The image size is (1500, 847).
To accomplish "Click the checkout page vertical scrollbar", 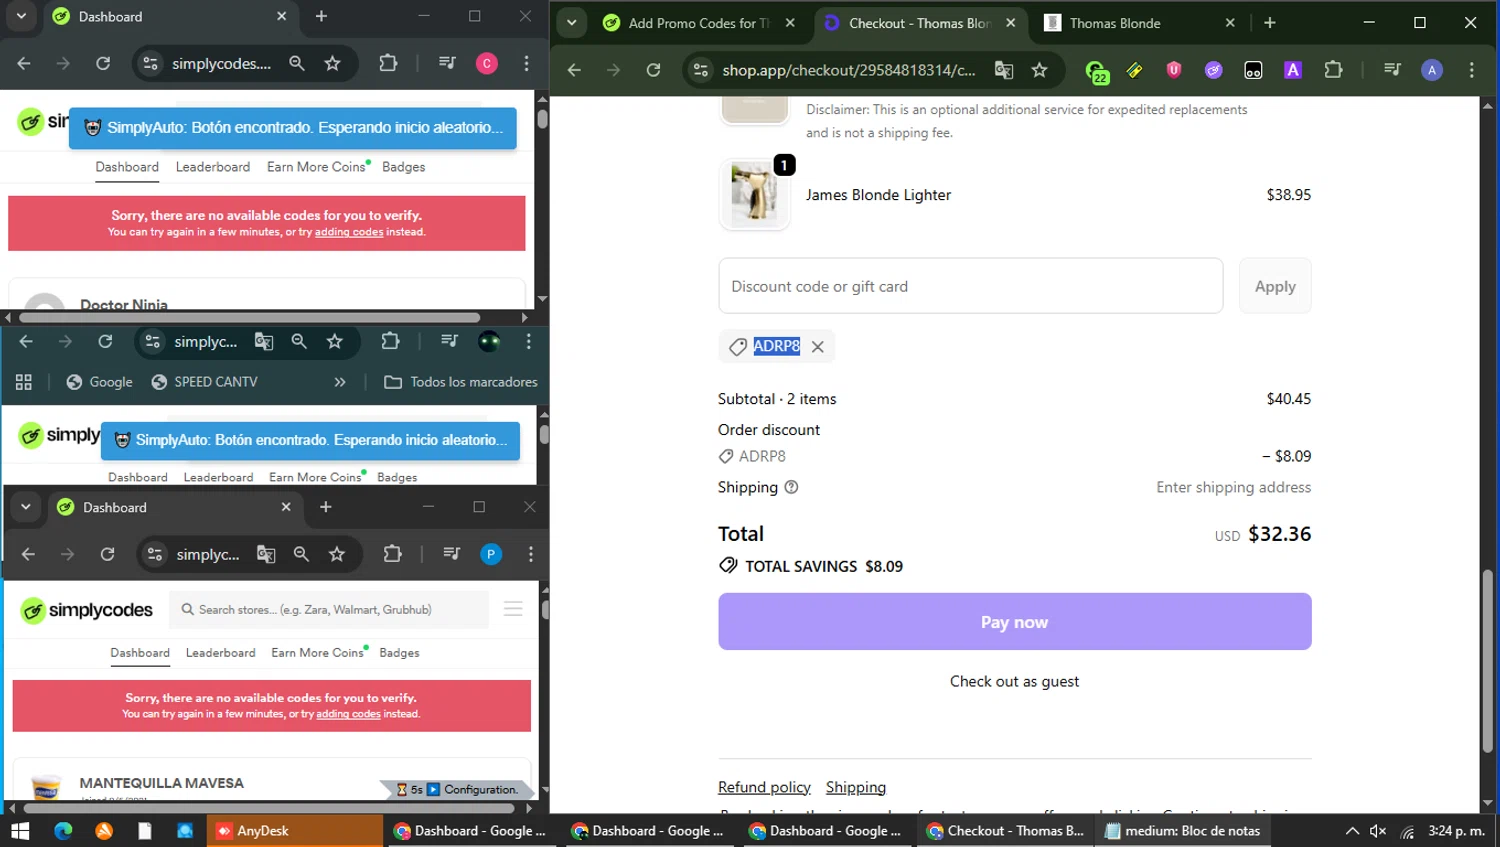I will click(x=1487, y=660).
